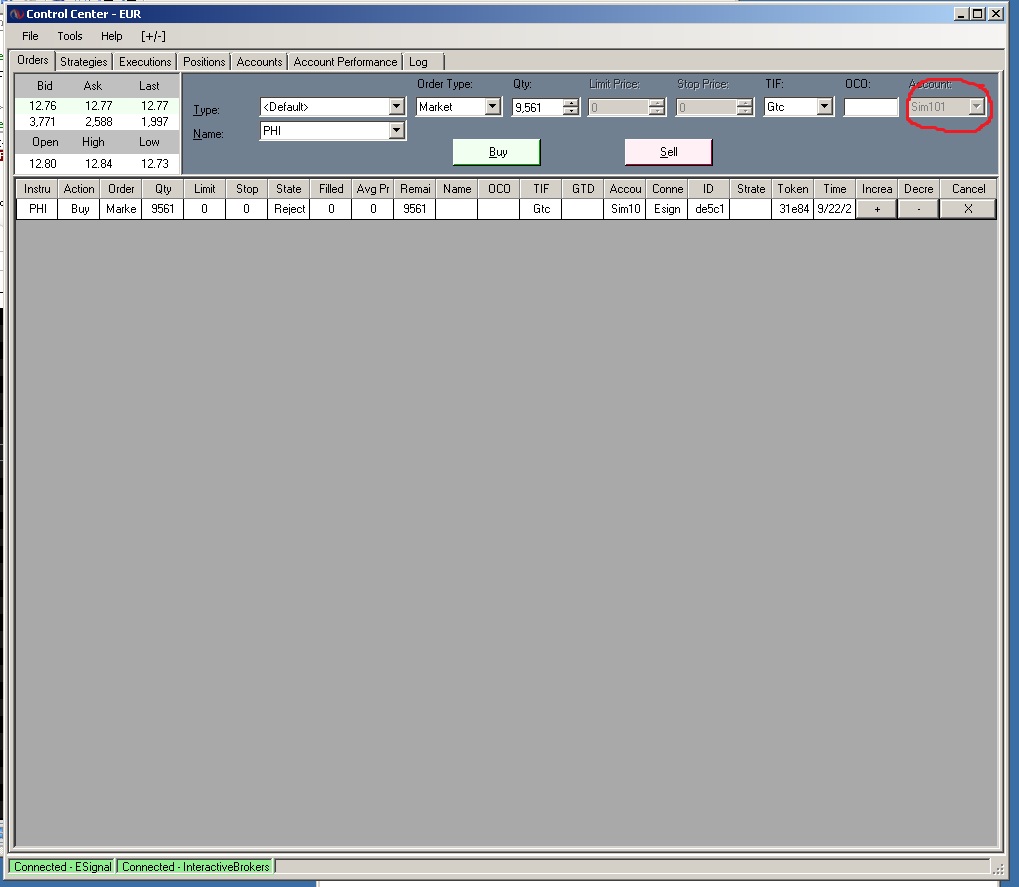Click the GTD column header
The height and width of the screenshot is (887, 1019).
[583, 189]
